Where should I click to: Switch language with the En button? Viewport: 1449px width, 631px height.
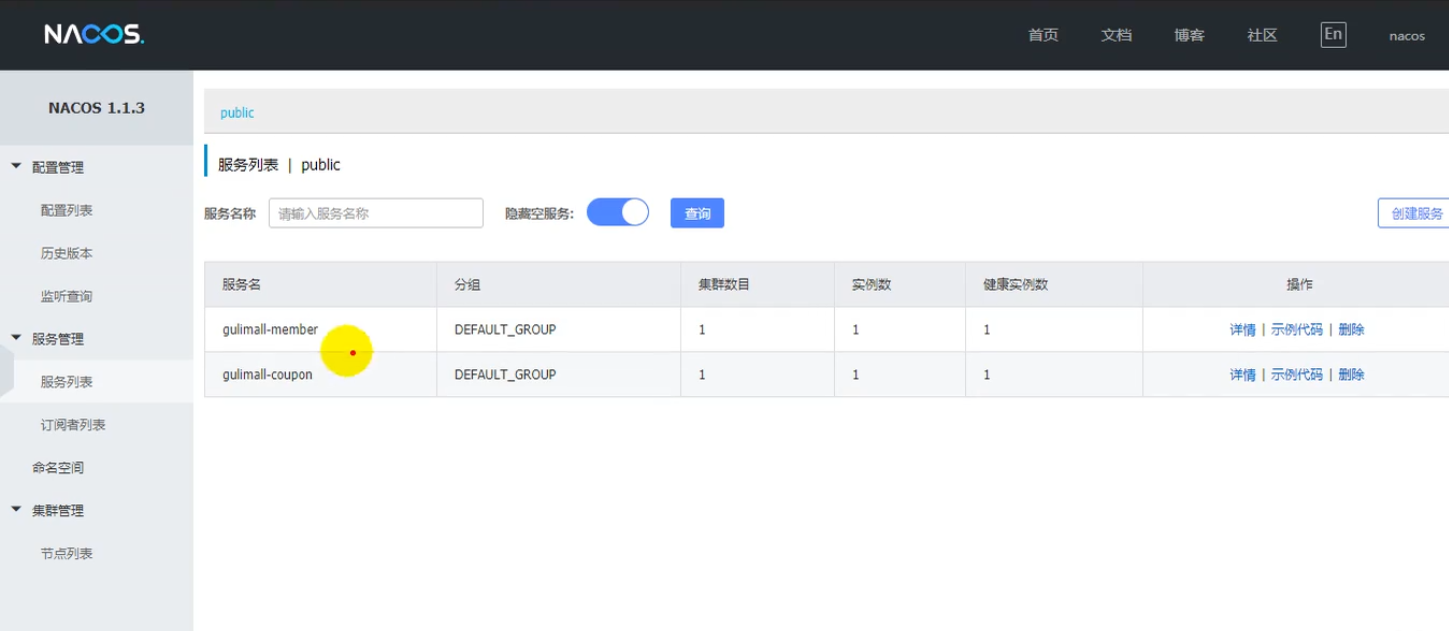click(1333, 34)
